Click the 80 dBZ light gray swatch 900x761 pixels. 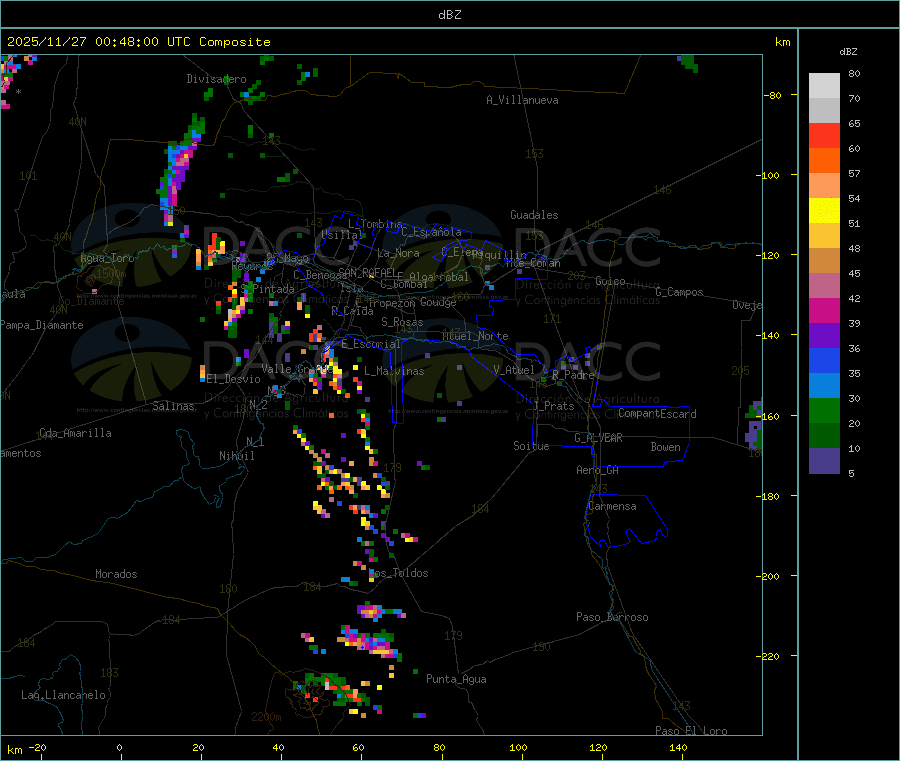824,86
